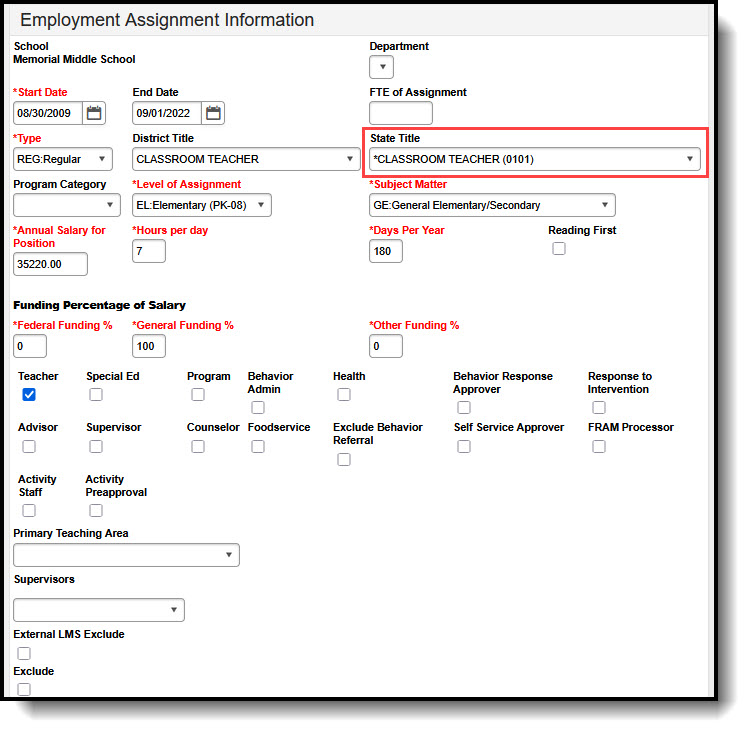The height and width of the screenshot is (735, 752).
Task: Click the End Date field 09/01/2022
Action: [x=167, y=113]
